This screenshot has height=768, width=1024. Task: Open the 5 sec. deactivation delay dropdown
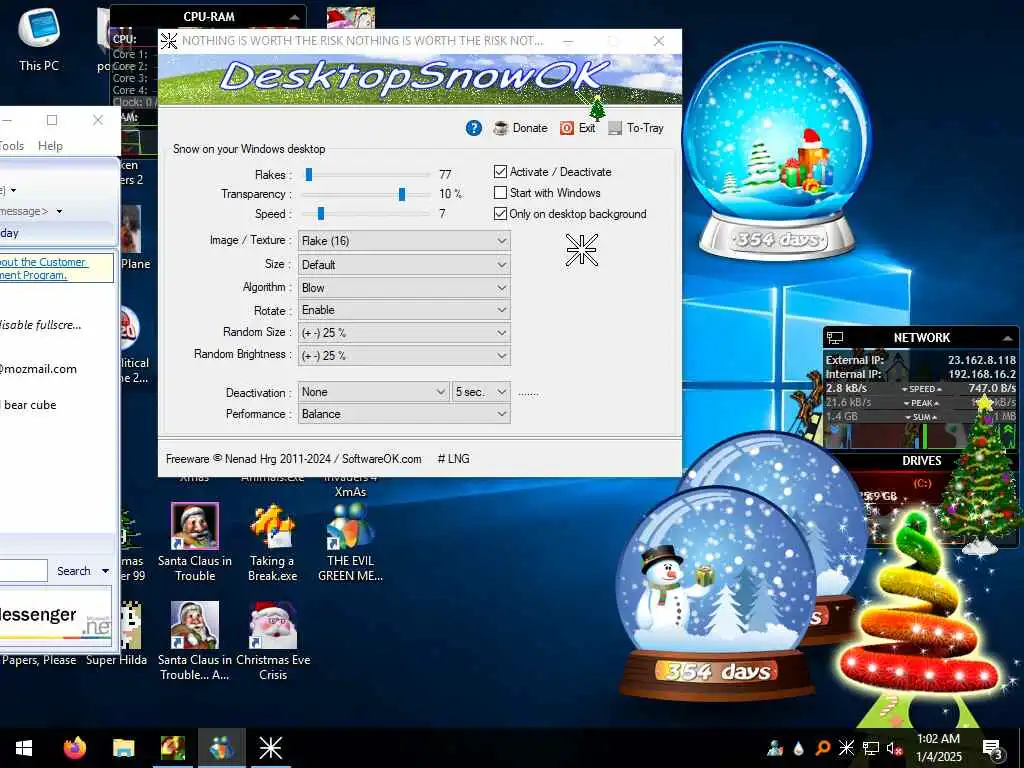click(x=481, y=392)
